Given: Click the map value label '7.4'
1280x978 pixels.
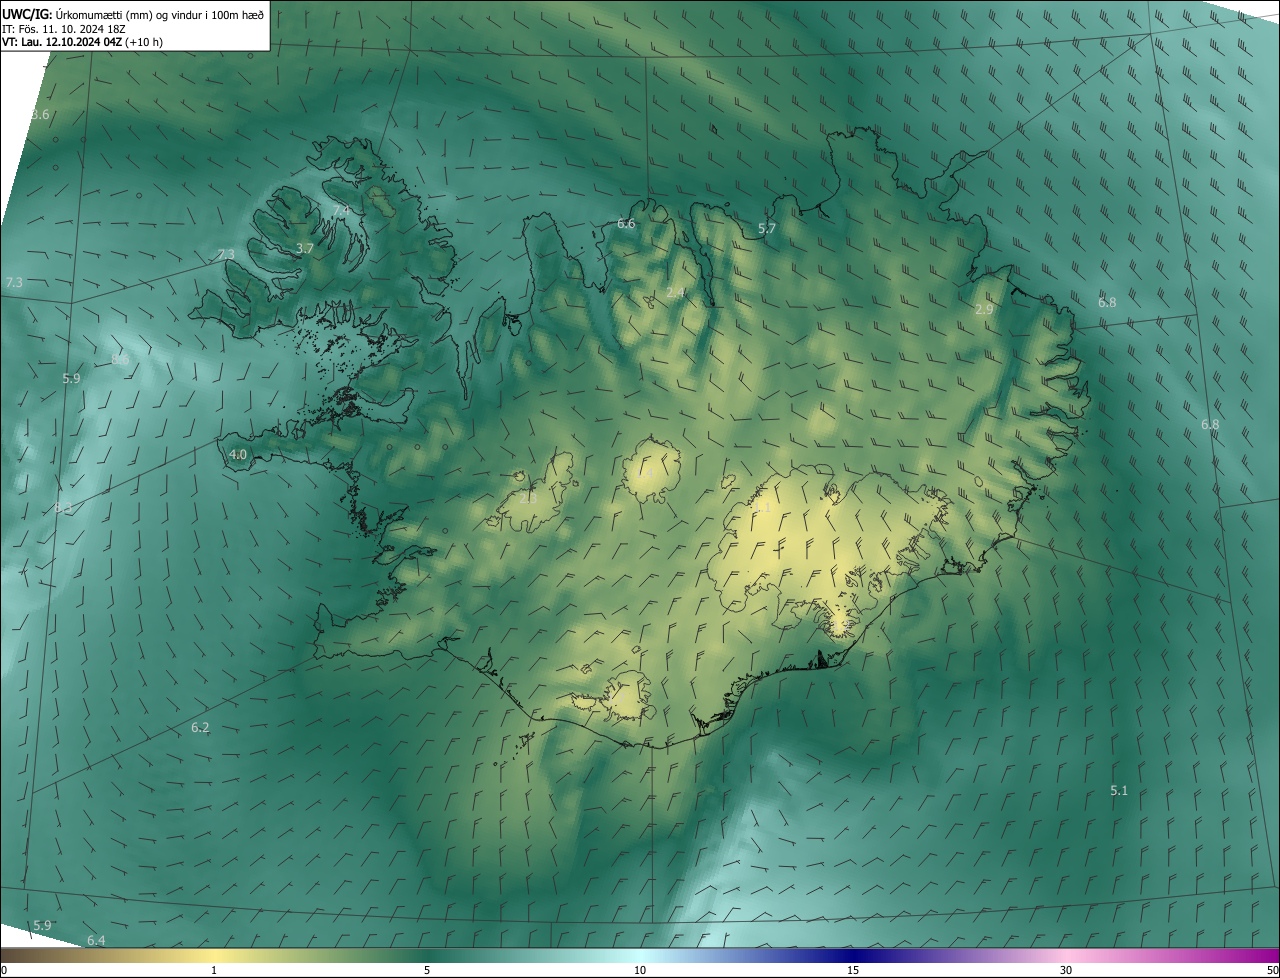Looking at the screenshot, I should (341, 210).
